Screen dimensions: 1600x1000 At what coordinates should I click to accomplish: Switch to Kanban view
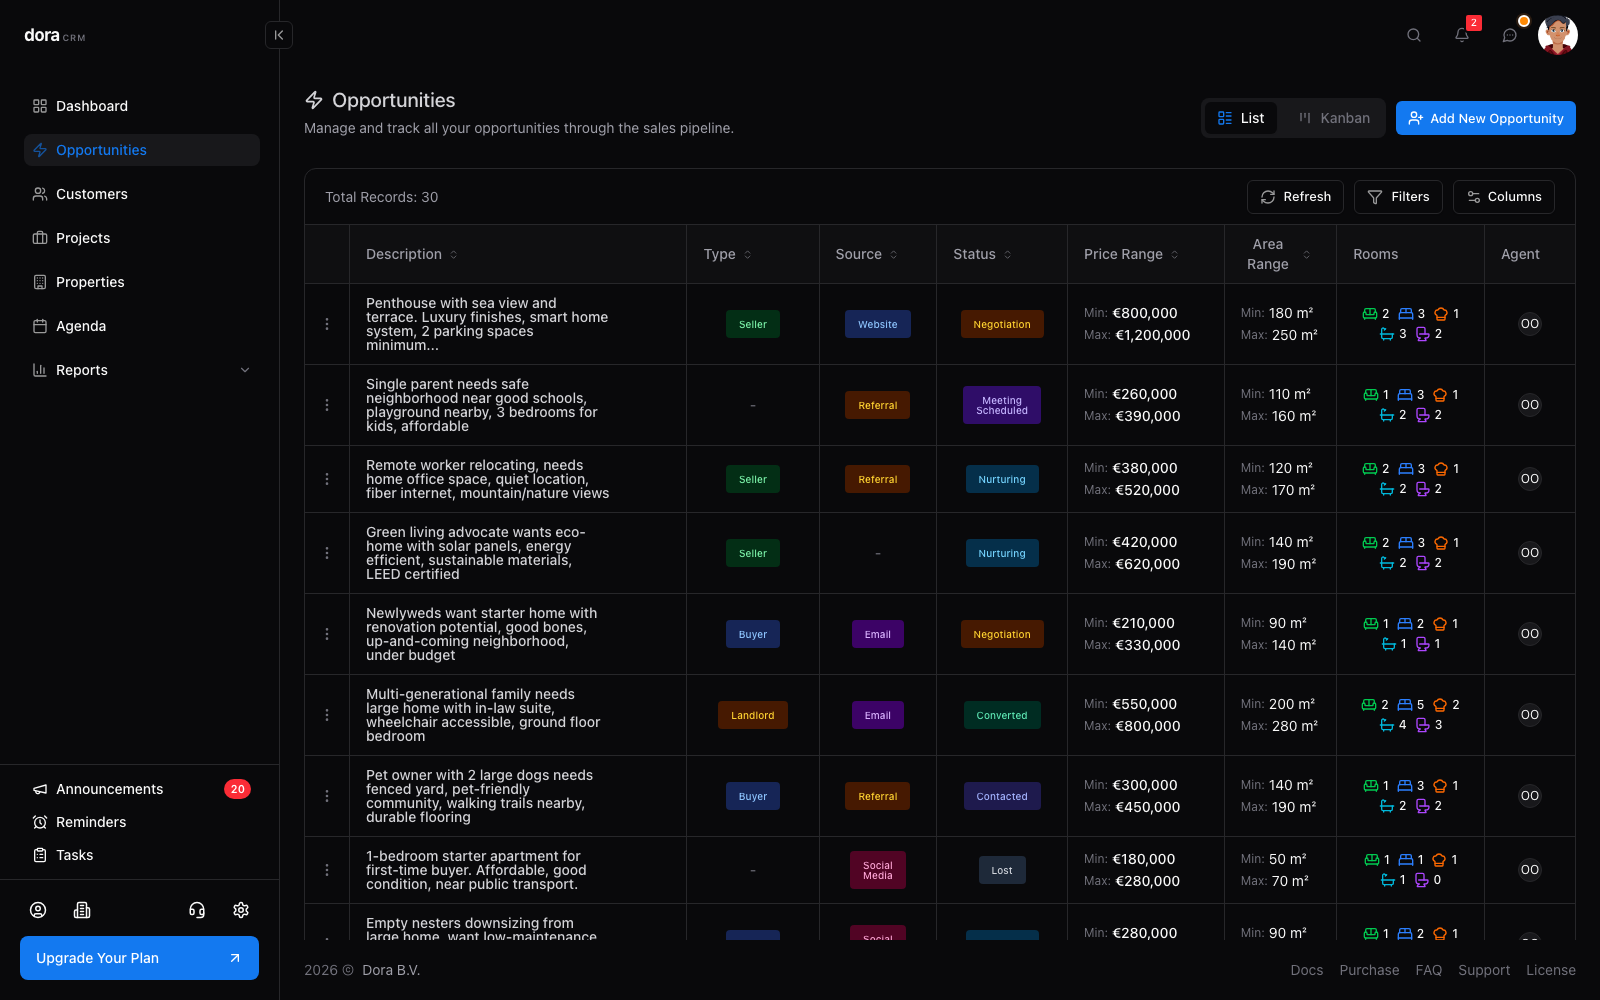(x=1334, y=118)
